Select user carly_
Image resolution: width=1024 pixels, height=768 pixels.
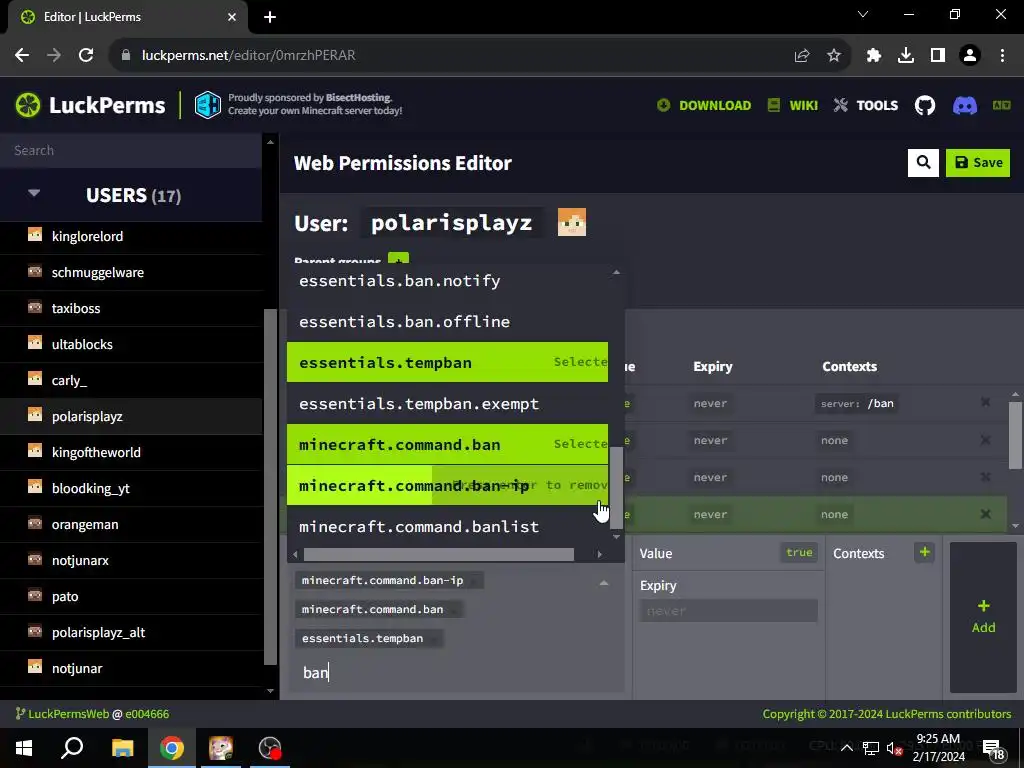(x=131, y=380)
